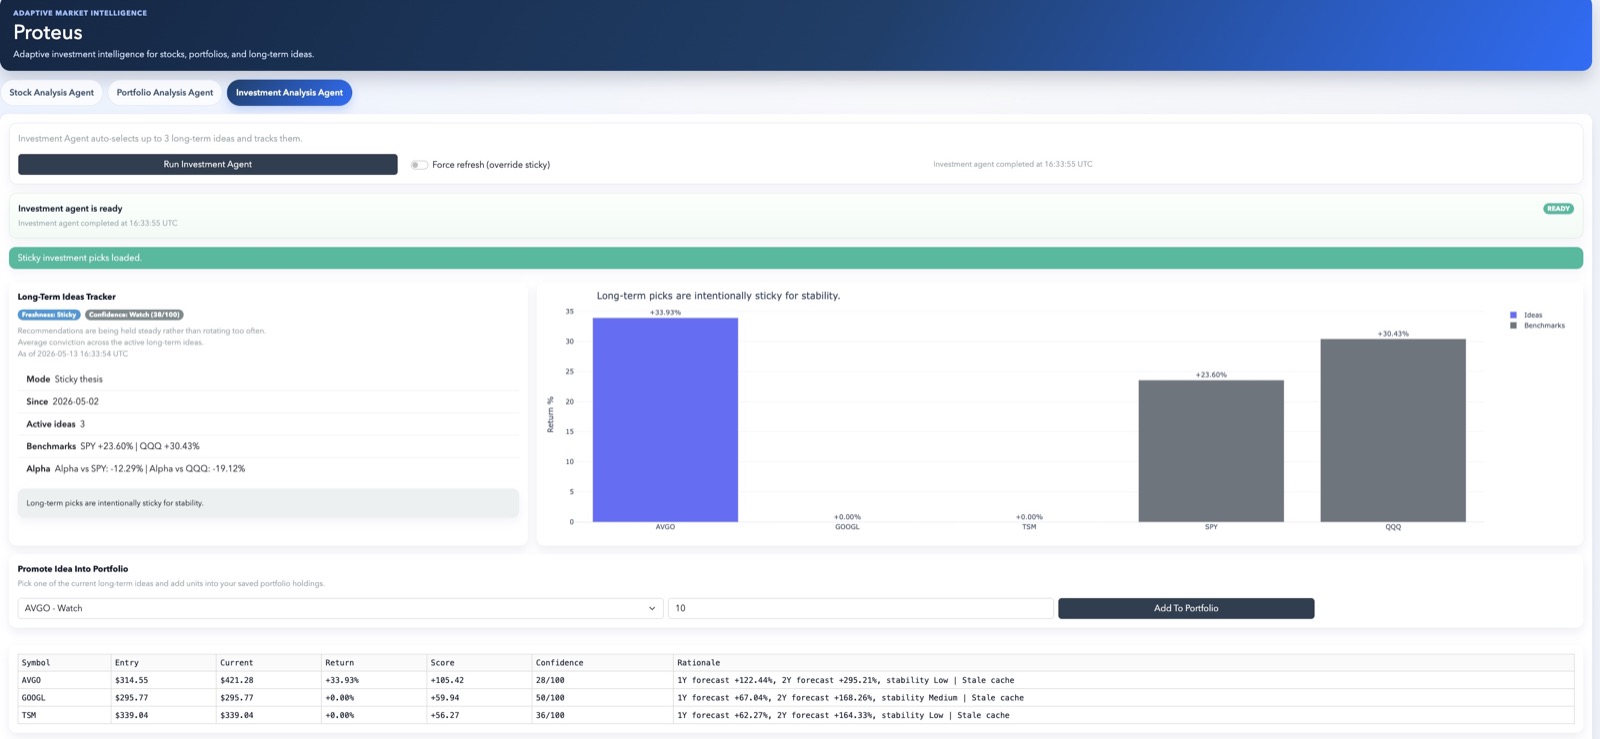1600x739 pixels.
Task: Click the SPY benchmark bar in the chart
Action: click(x=1211, y=451)
